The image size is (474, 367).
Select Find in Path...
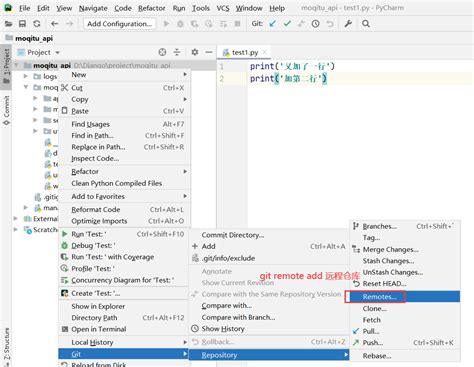tap(125, 135)
